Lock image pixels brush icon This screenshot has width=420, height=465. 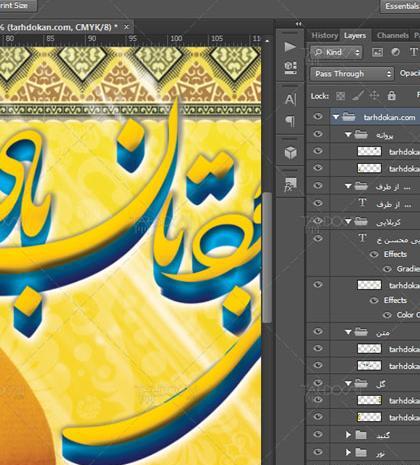coord(358,96)
